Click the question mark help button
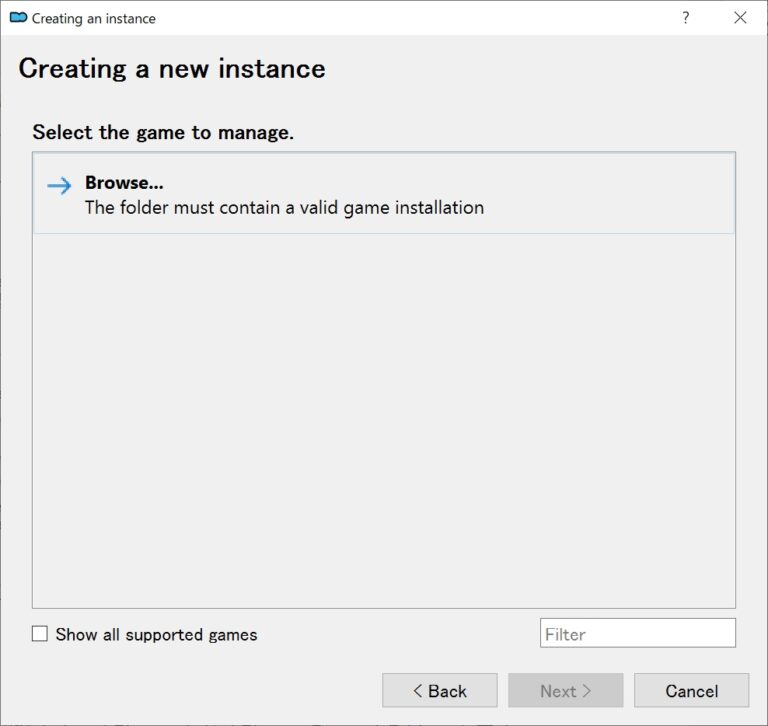Screen dimensions: 768x726 685,18
